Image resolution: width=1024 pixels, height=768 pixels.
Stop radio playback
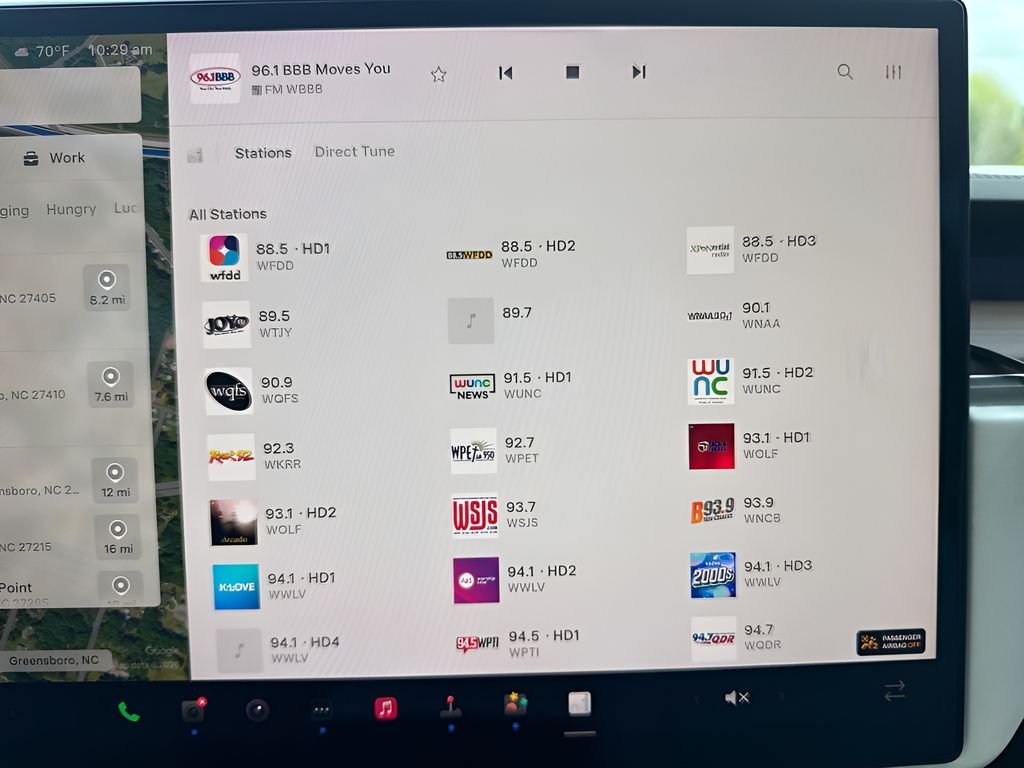[572, 72]
